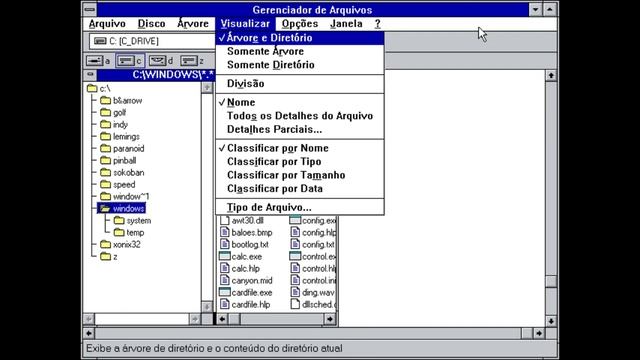Screen dimensions: 640x360
Task: Open the Arquivo menu
Action: pos(107,24)
